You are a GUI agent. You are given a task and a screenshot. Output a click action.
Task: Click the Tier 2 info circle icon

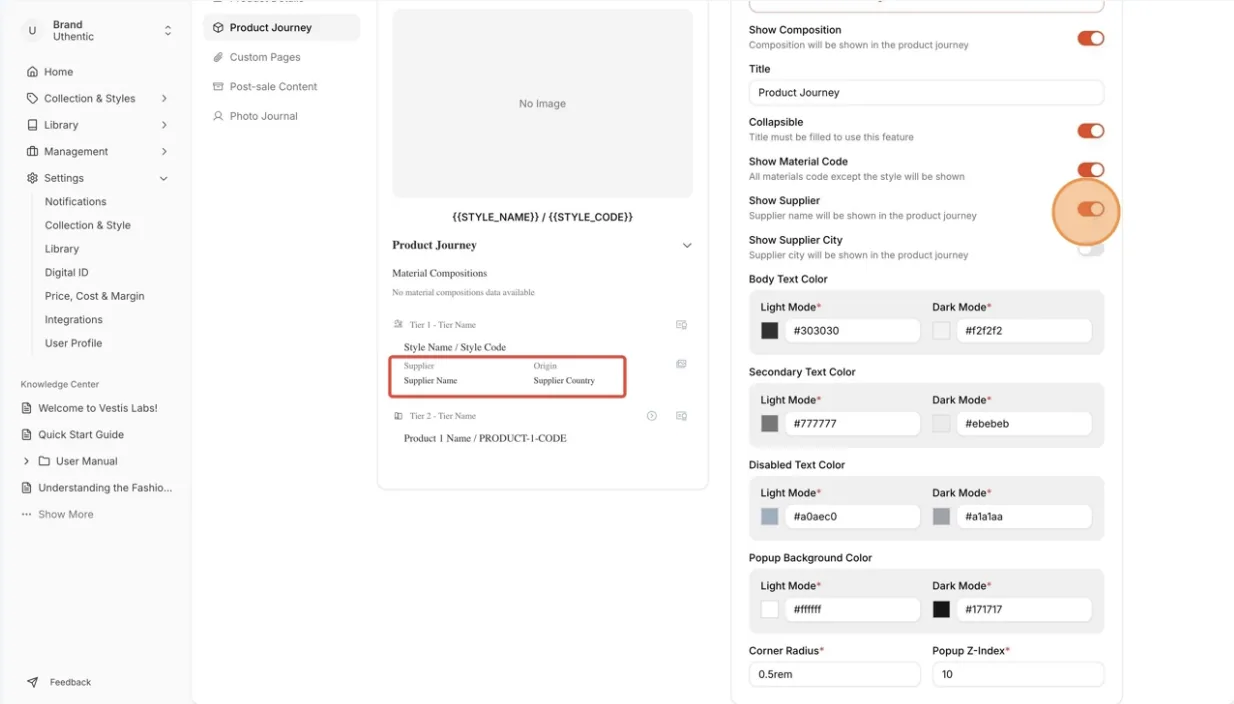click(x=652, y=416)
